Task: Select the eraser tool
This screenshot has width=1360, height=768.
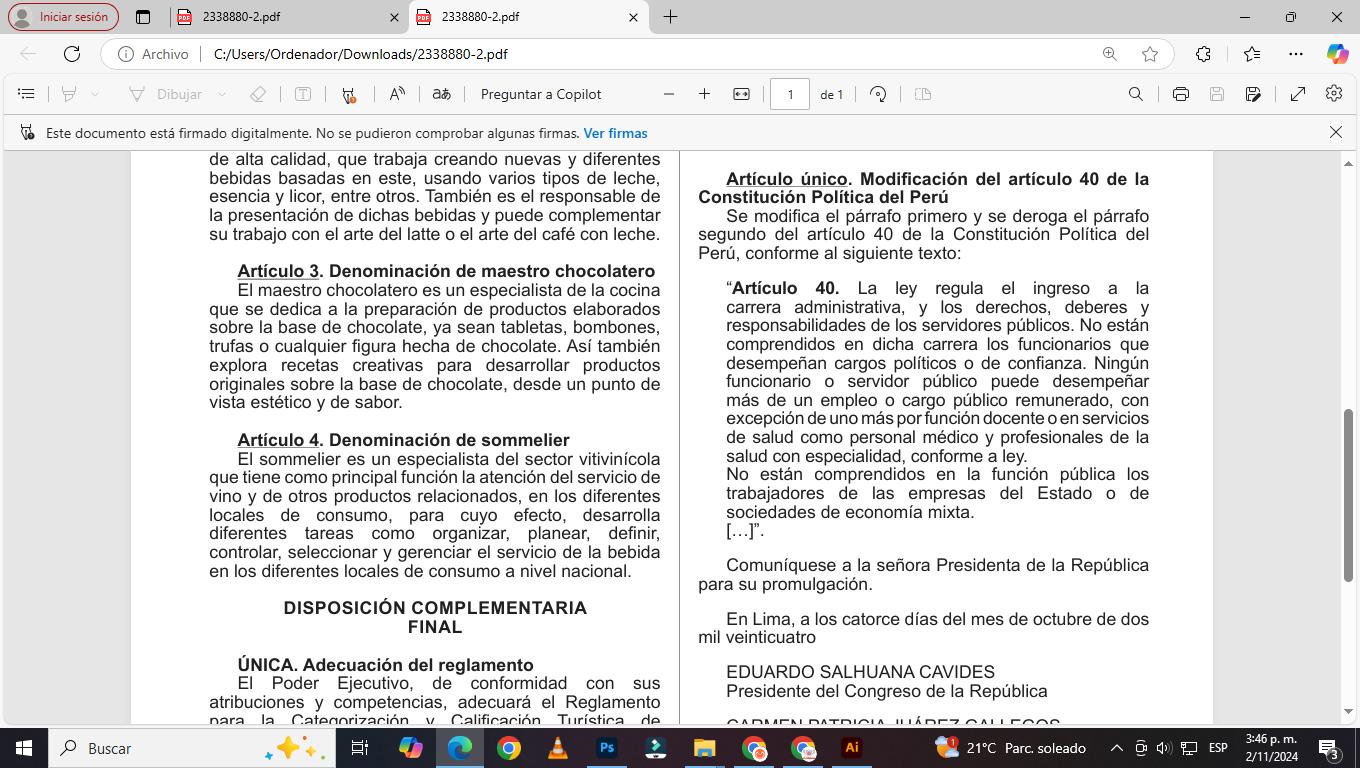Action: pos(257,94)
